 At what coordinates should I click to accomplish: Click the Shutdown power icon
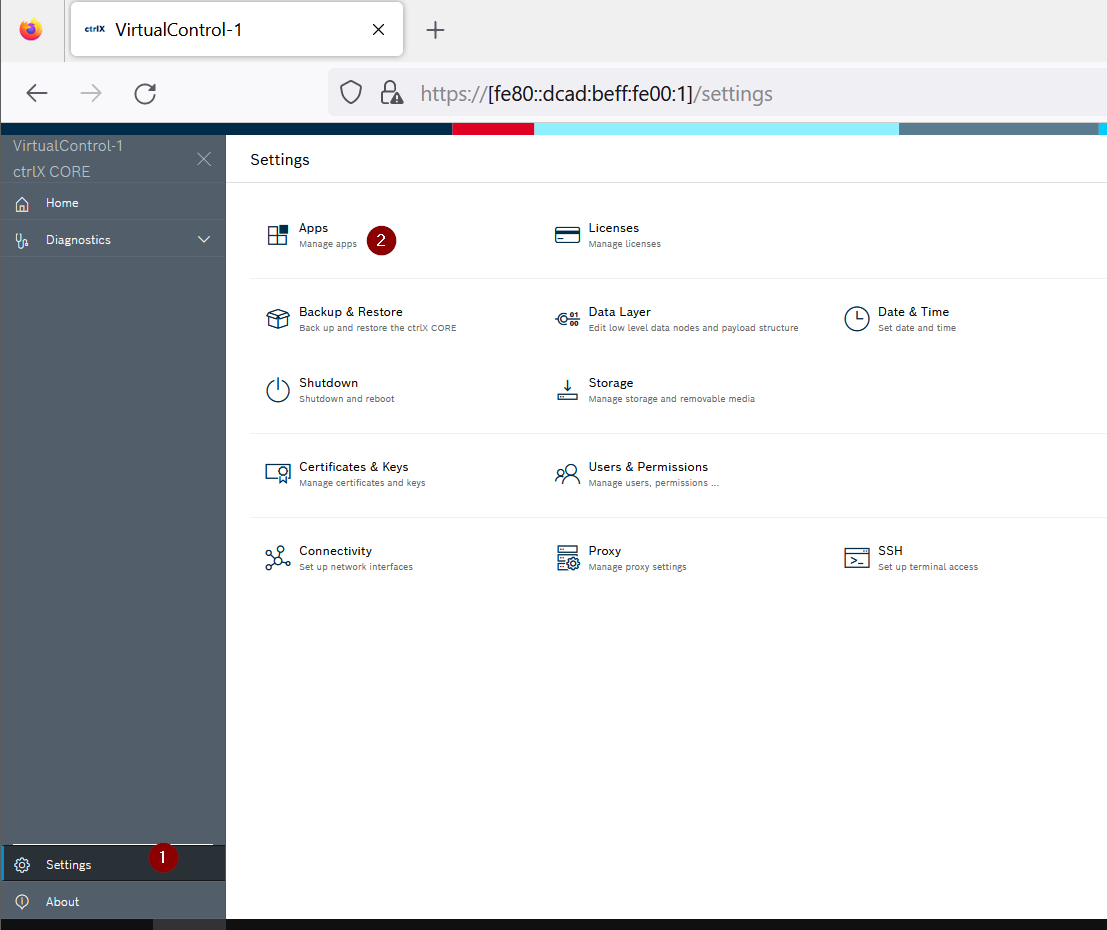277,390
